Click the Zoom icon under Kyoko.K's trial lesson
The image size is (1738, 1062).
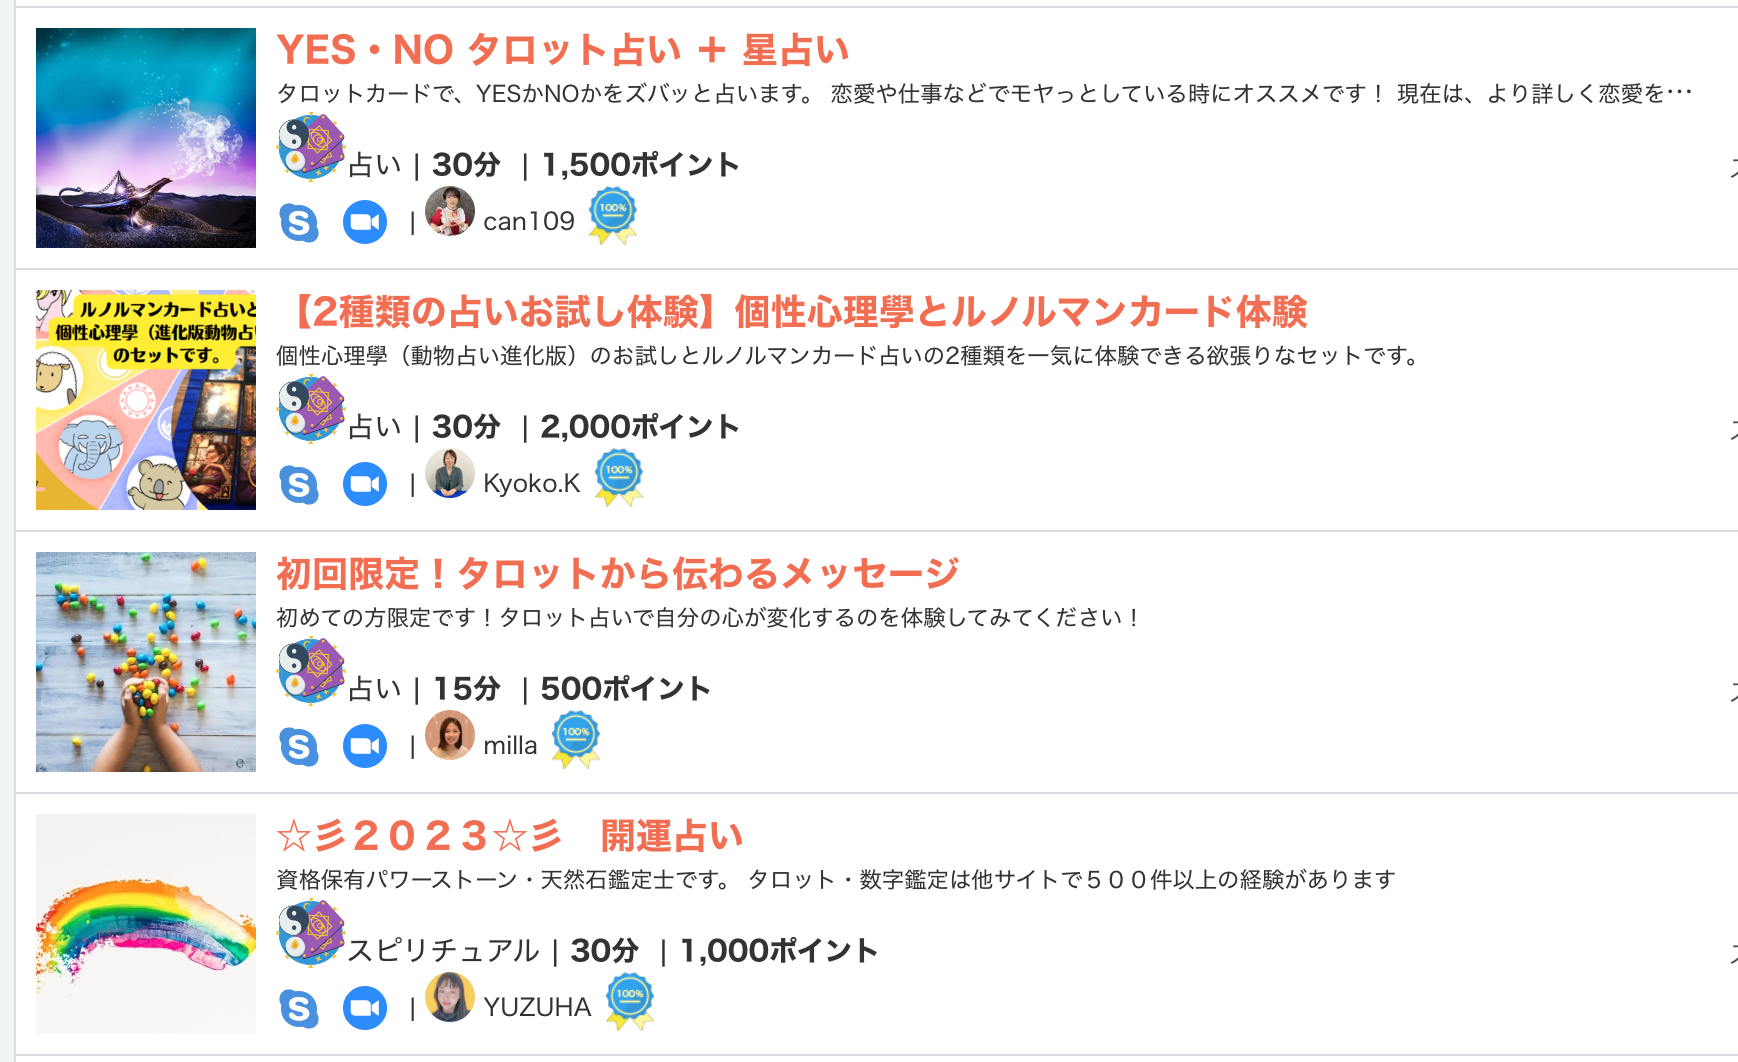[x=365, y=483]
